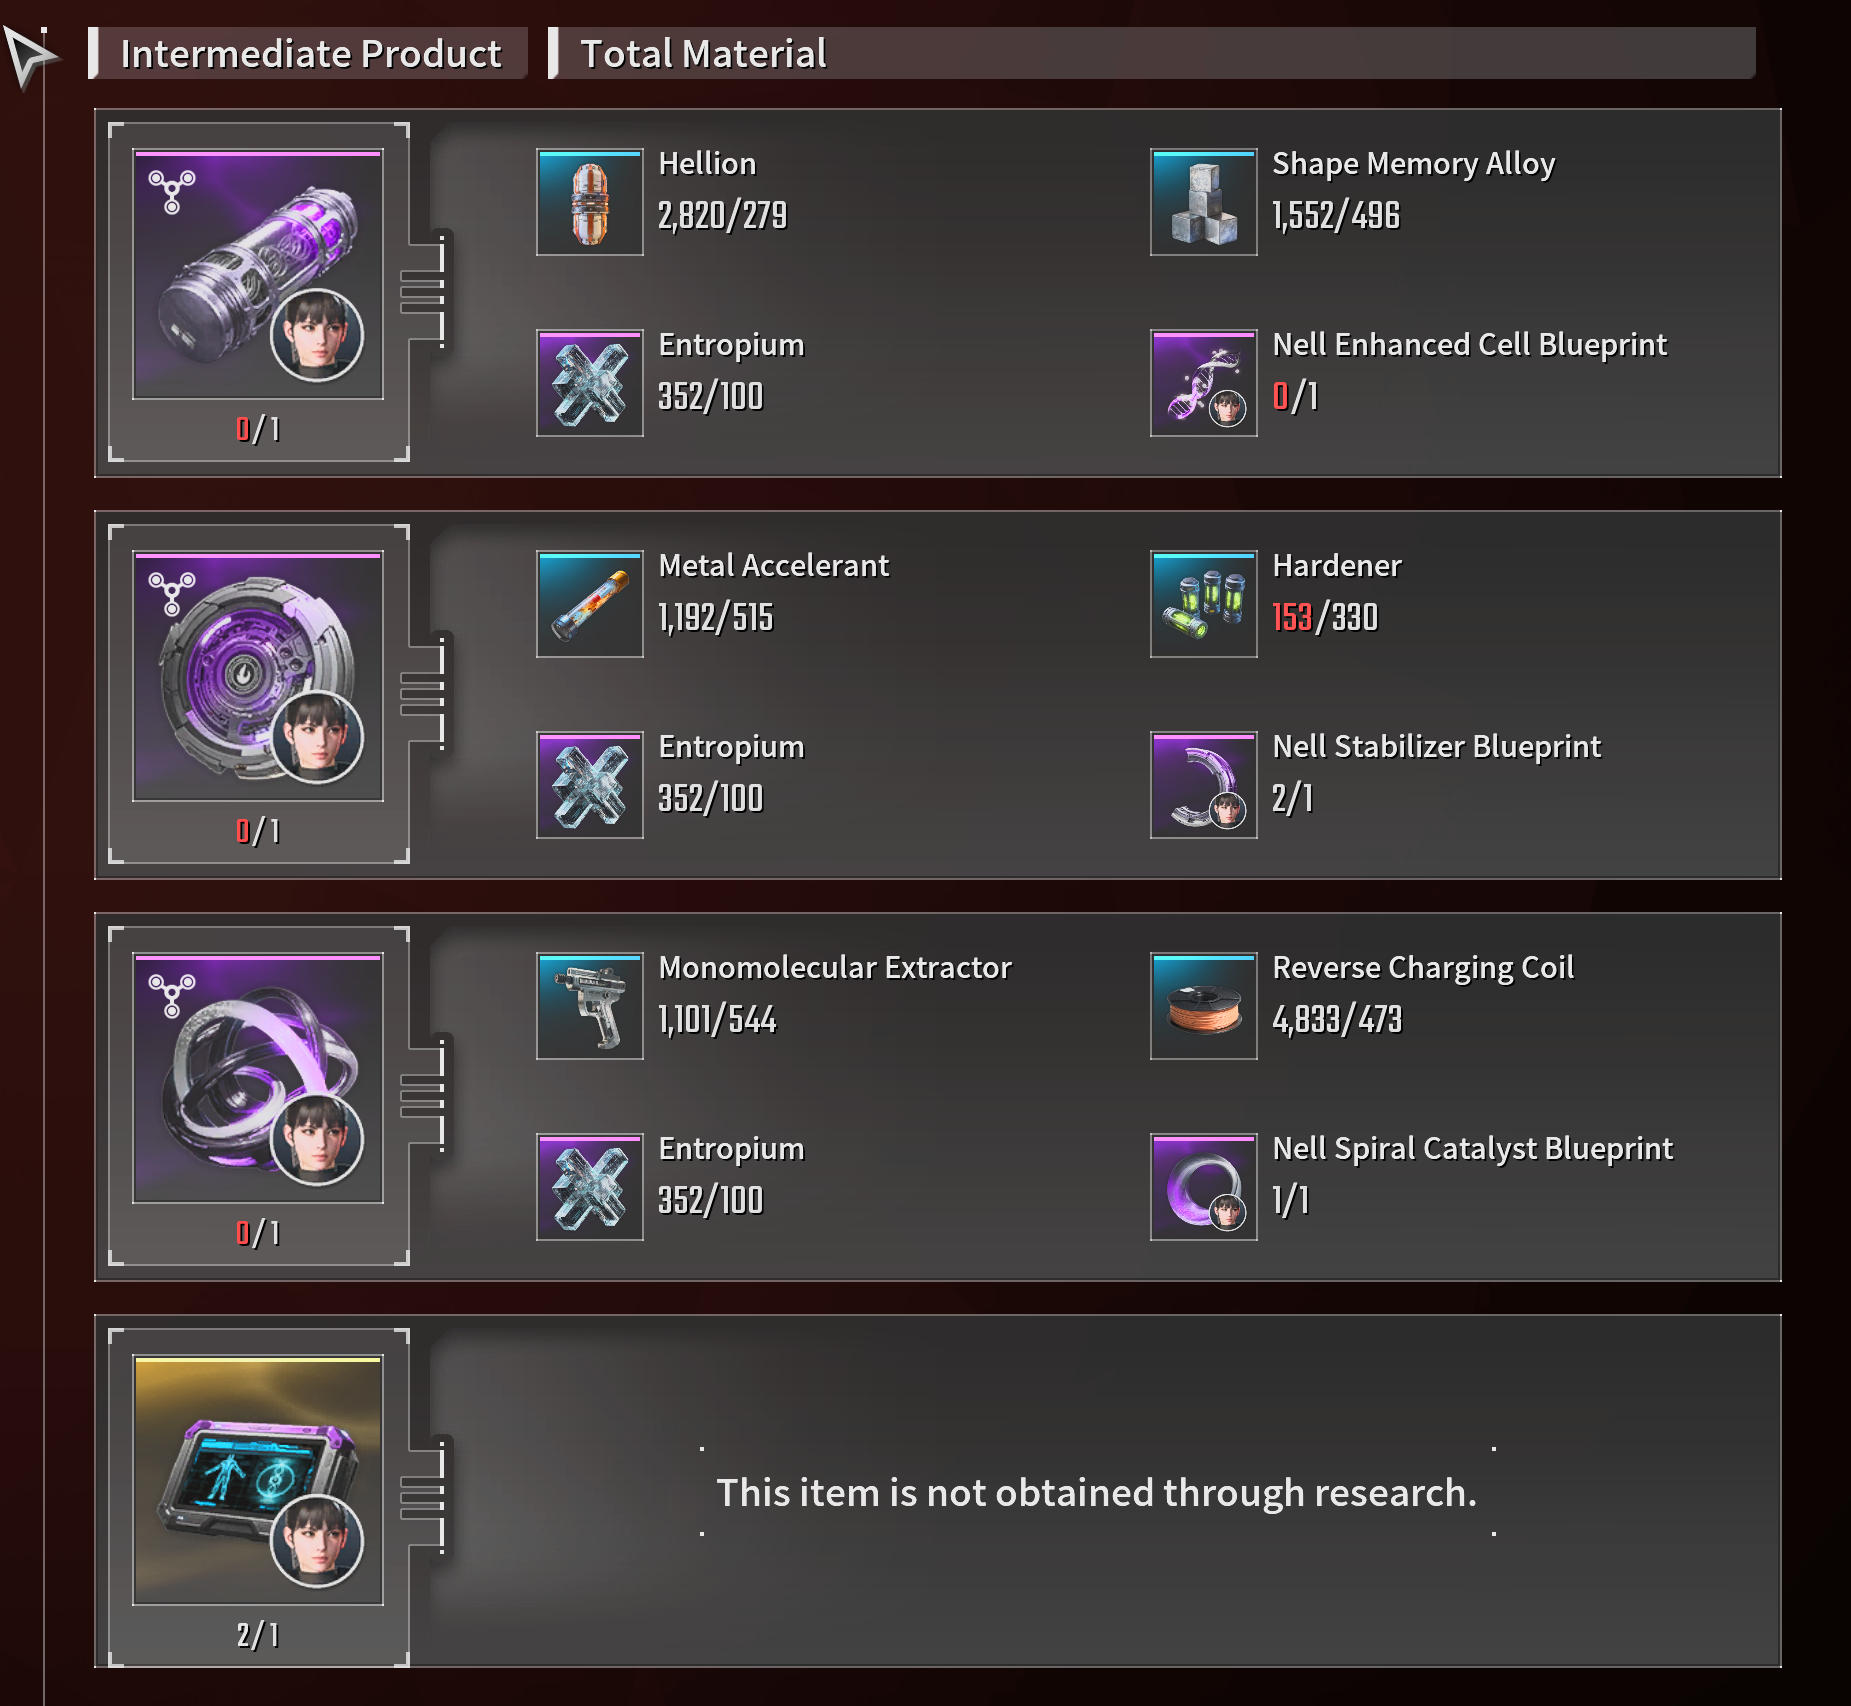Click the Metal Accelerant icon
Image resolution: width=1851 pixels, height=1706 pixels.
pos(589,604)
